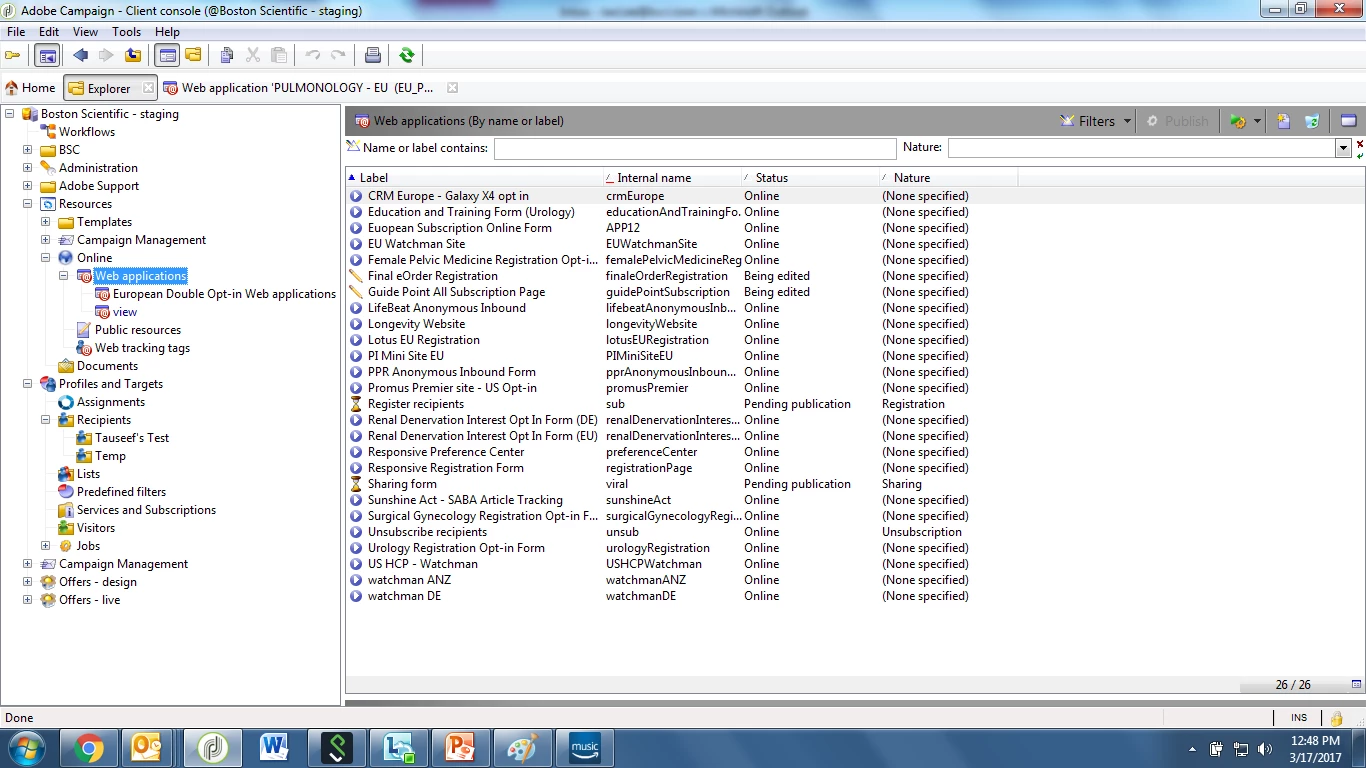Viewport: 1366px width, 768px height.
Task: Expand the Templates folder
Action: click(x=46, y=222)
